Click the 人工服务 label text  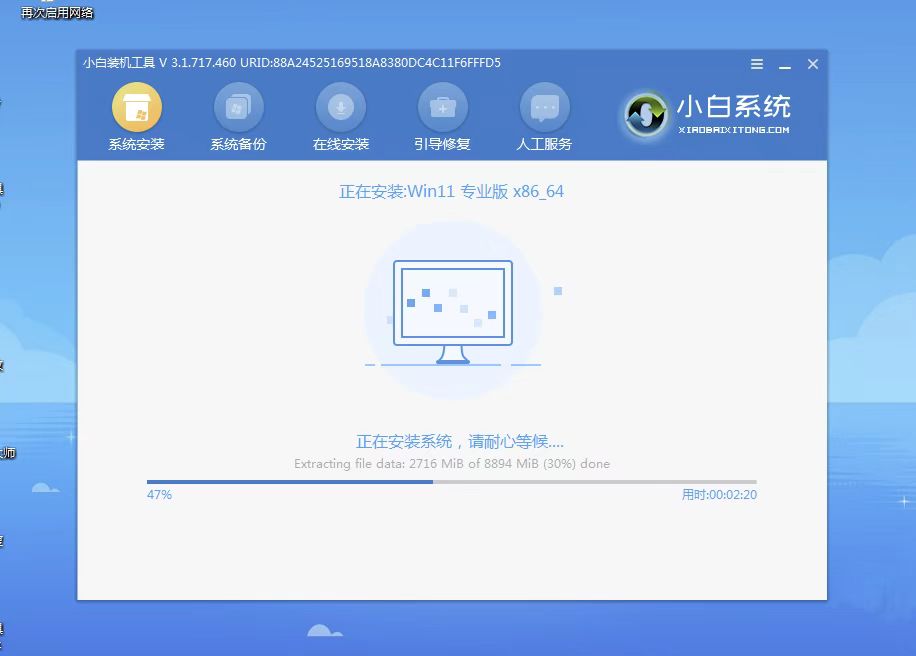(544, 144)
